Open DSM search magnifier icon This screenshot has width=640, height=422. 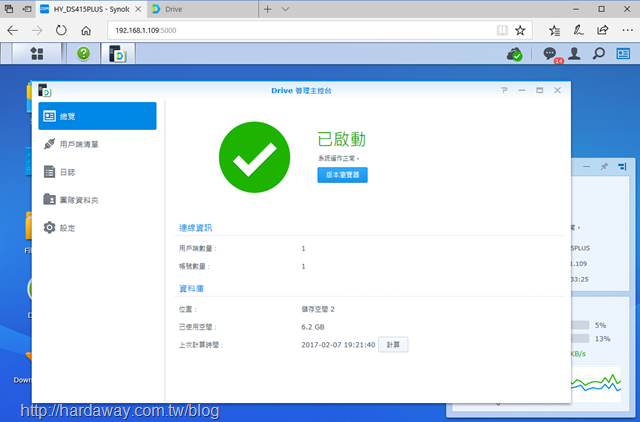click(598, 53)
